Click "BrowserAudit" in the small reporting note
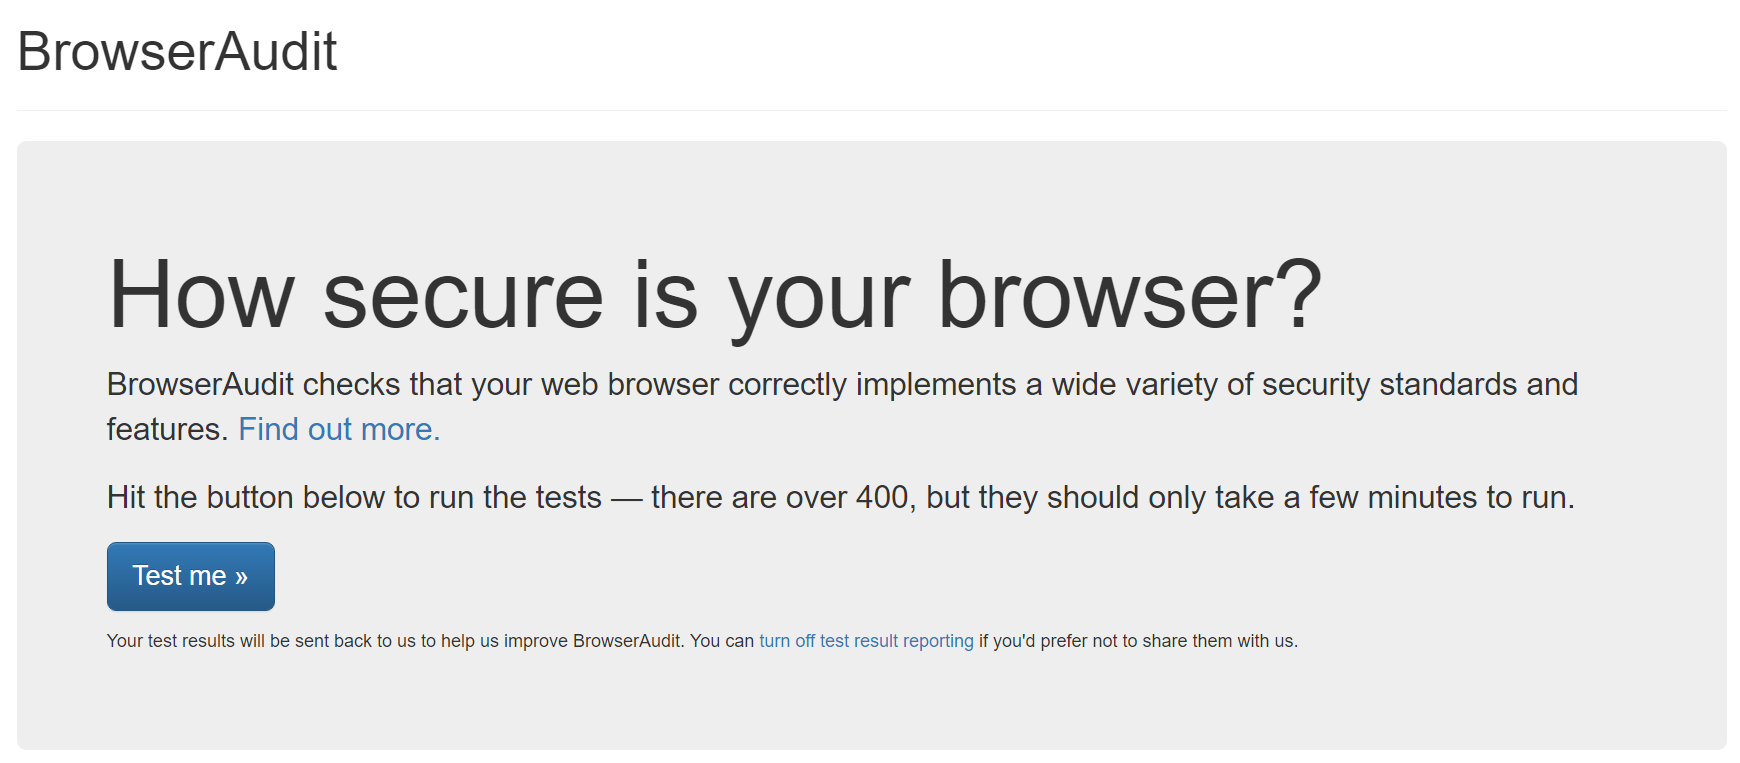The height and width of the screenshot is (763, 1740). (x=626, y=641)
